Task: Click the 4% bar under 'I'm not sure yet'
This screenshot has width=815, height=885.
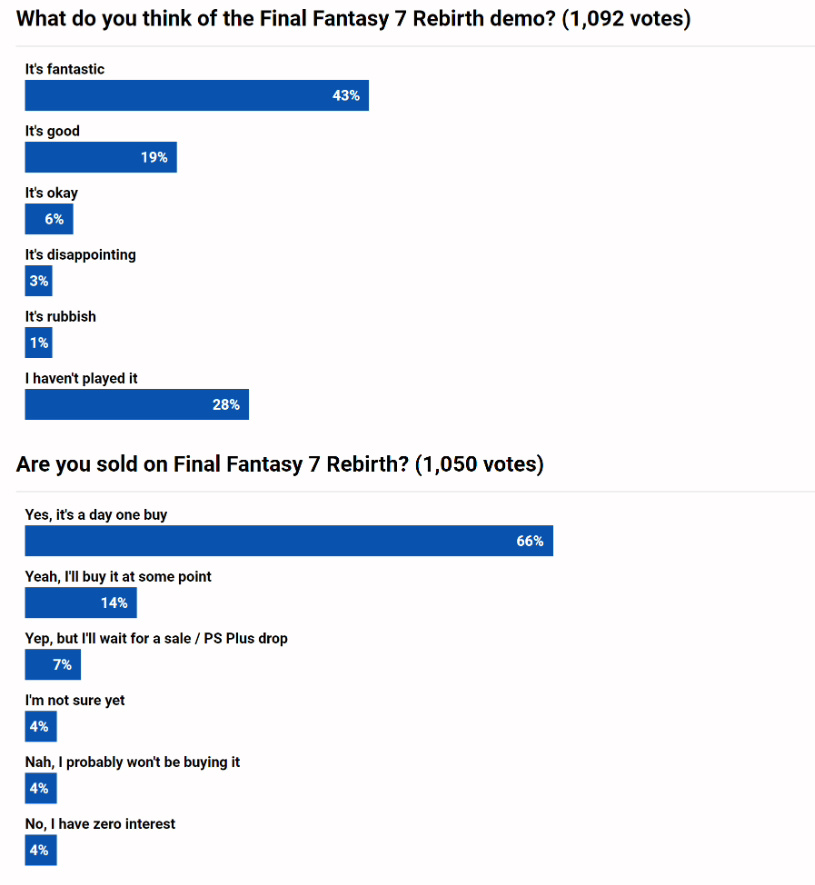Action: [40, 727]
